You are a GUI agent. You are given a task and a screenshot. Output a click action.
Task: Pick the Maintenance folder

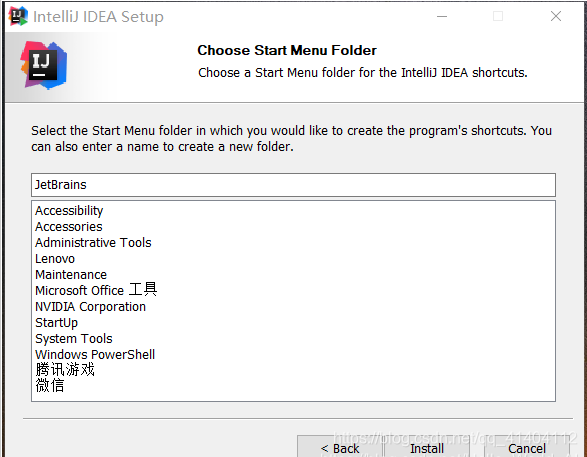pyautogui.click(x=71, y=275)
